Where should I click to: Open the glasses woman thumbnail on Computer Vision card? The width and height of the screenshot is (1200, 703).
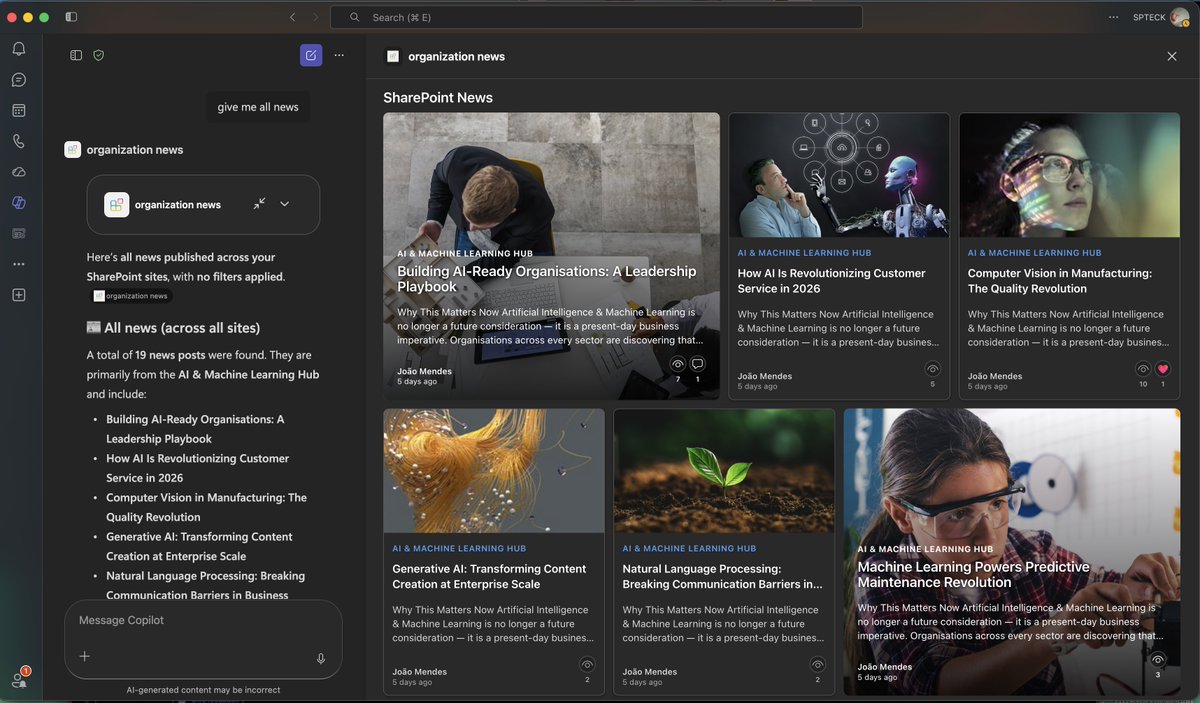1069,175
